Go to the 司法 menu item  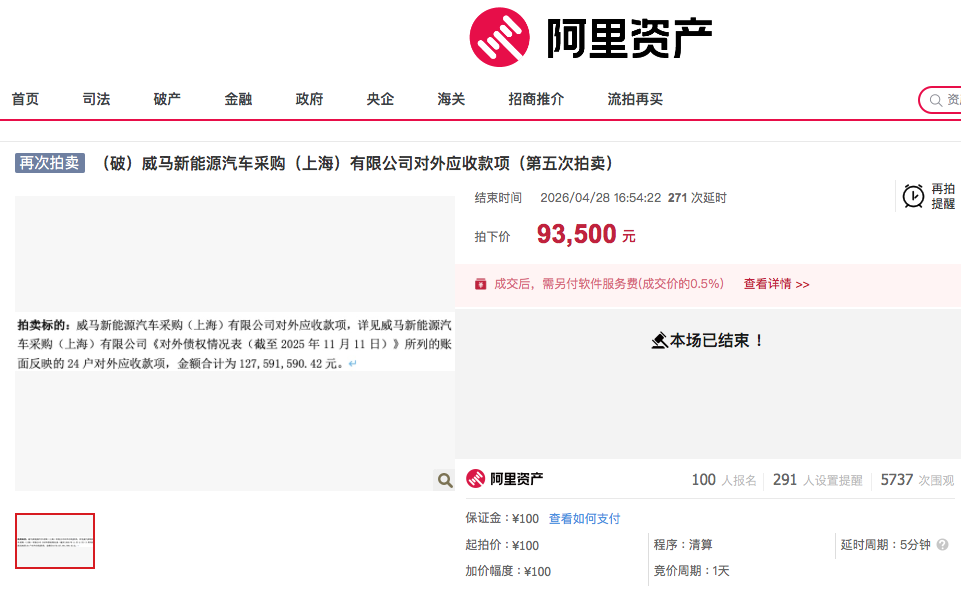point(96,99)
